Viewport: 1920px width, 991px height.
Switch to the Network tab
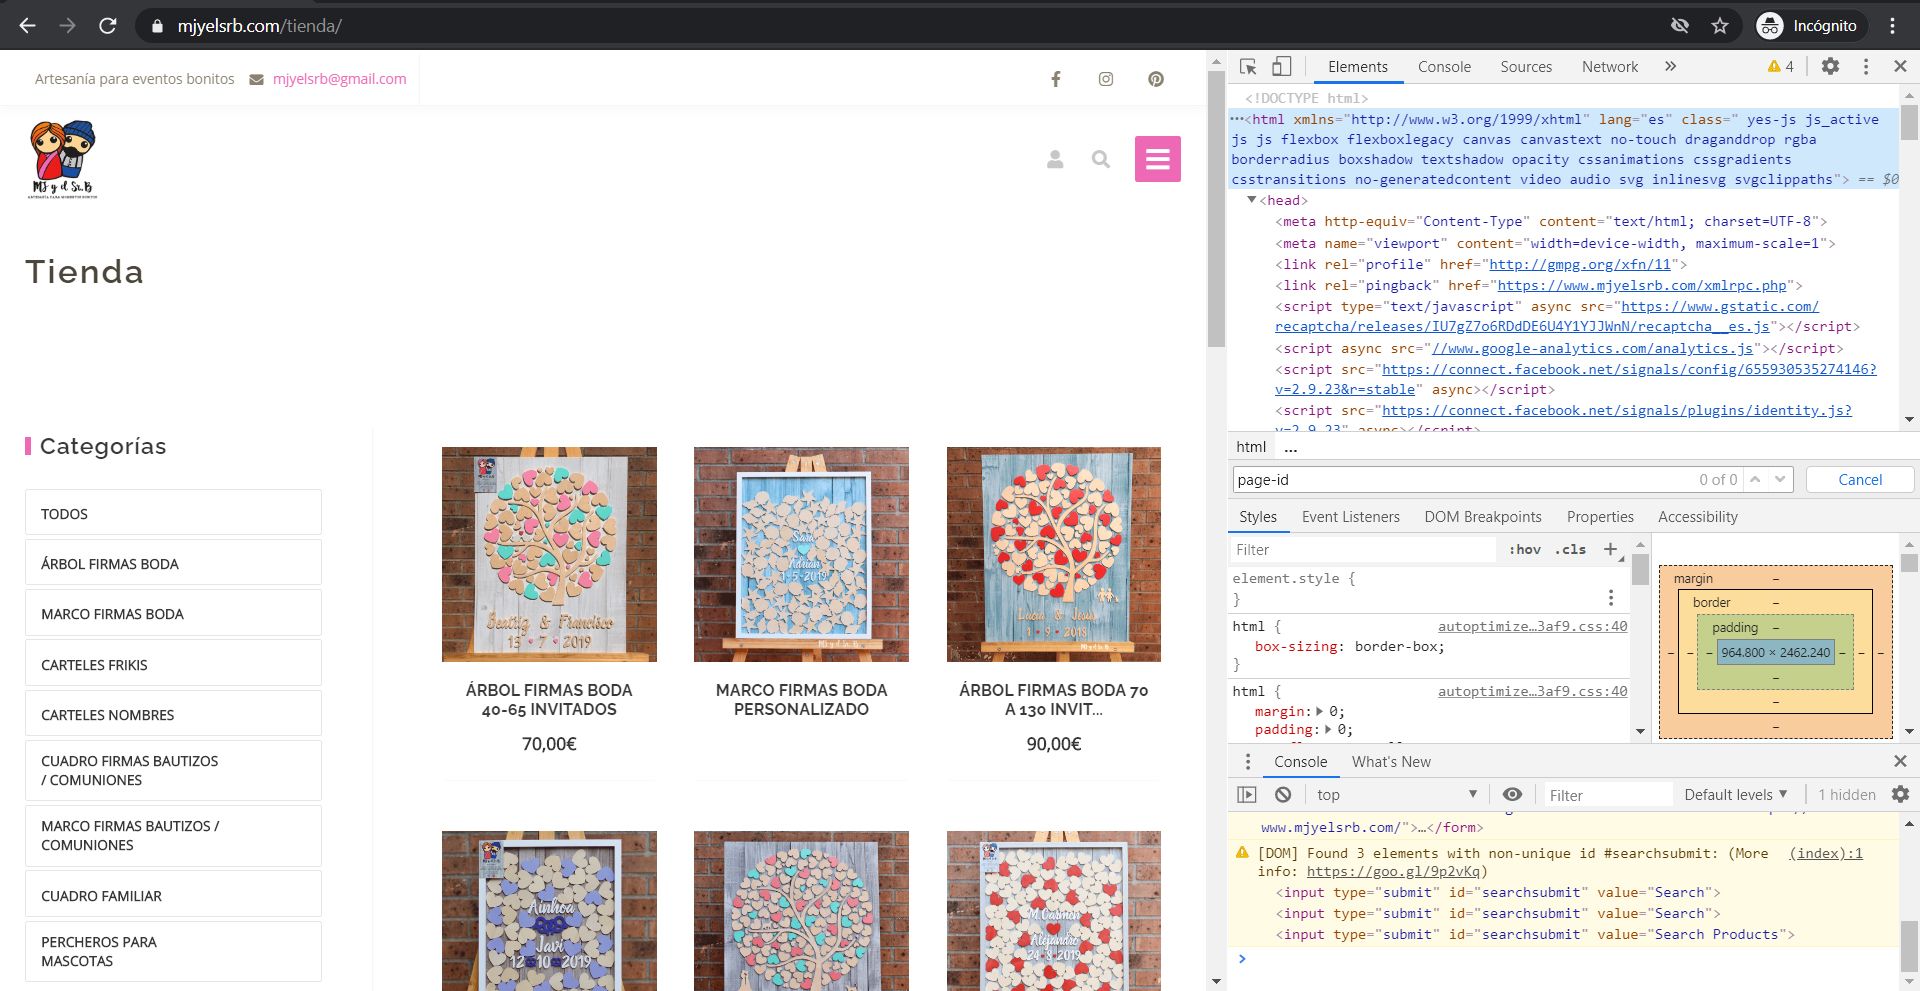[x=1610, y=67]
